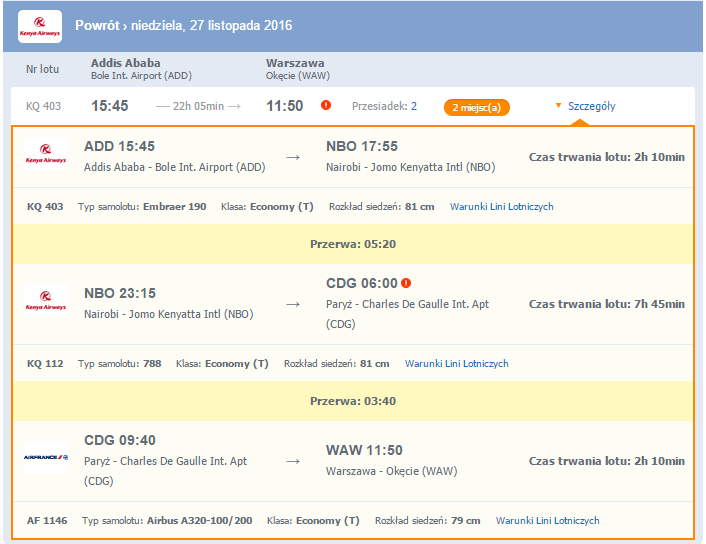706x544 pixels.
Task: Click the Przerwa: 03:40 layover bar
Action: pyautogui.click(x=353, y=401)
